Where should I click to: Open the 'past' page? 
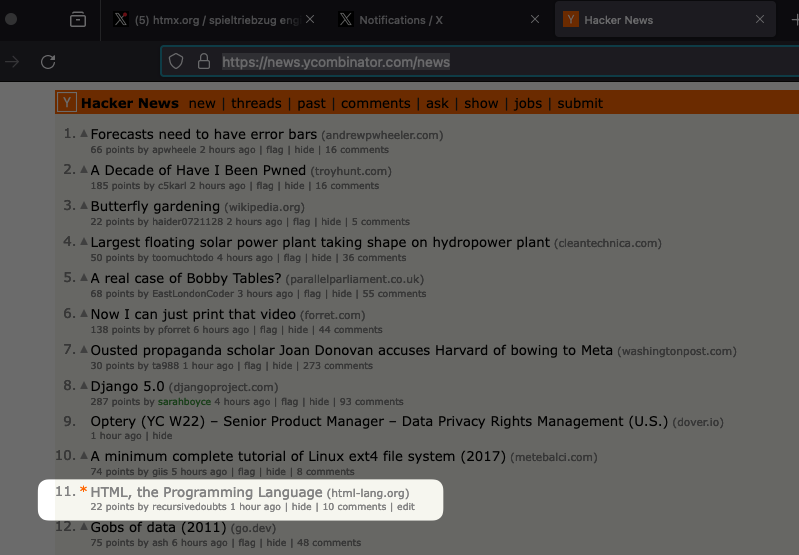pos(311,103)
